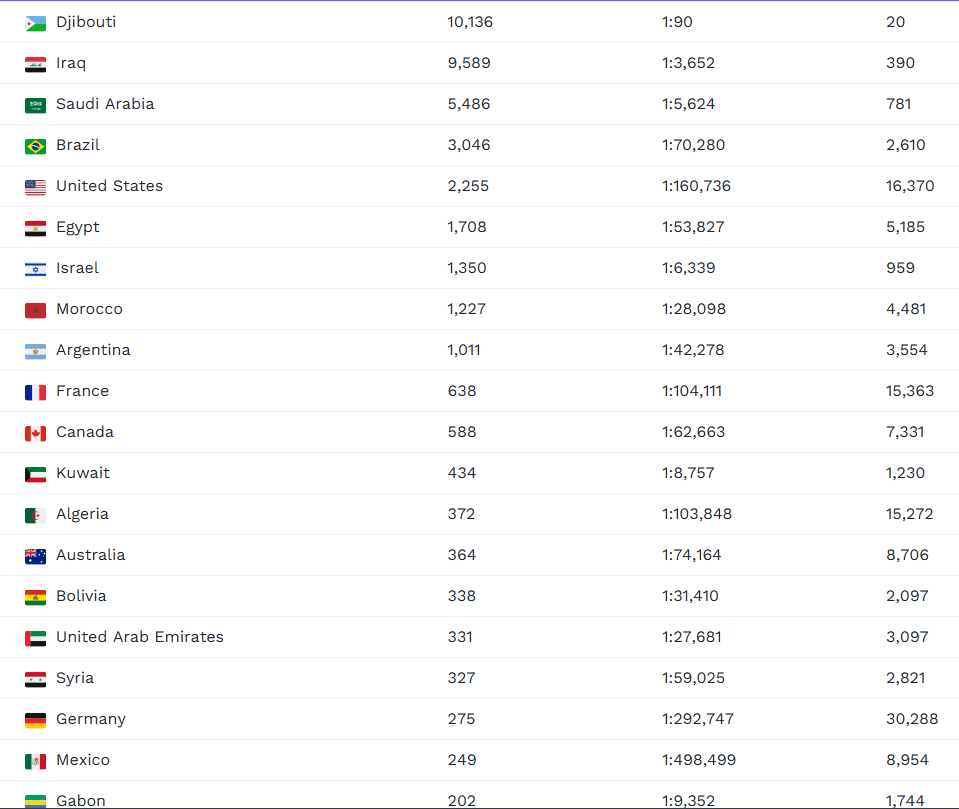The image size is (959, 809).
Task: Open the United Arab Emirates link
Action: pyautogui.click(x=140, y=637)
